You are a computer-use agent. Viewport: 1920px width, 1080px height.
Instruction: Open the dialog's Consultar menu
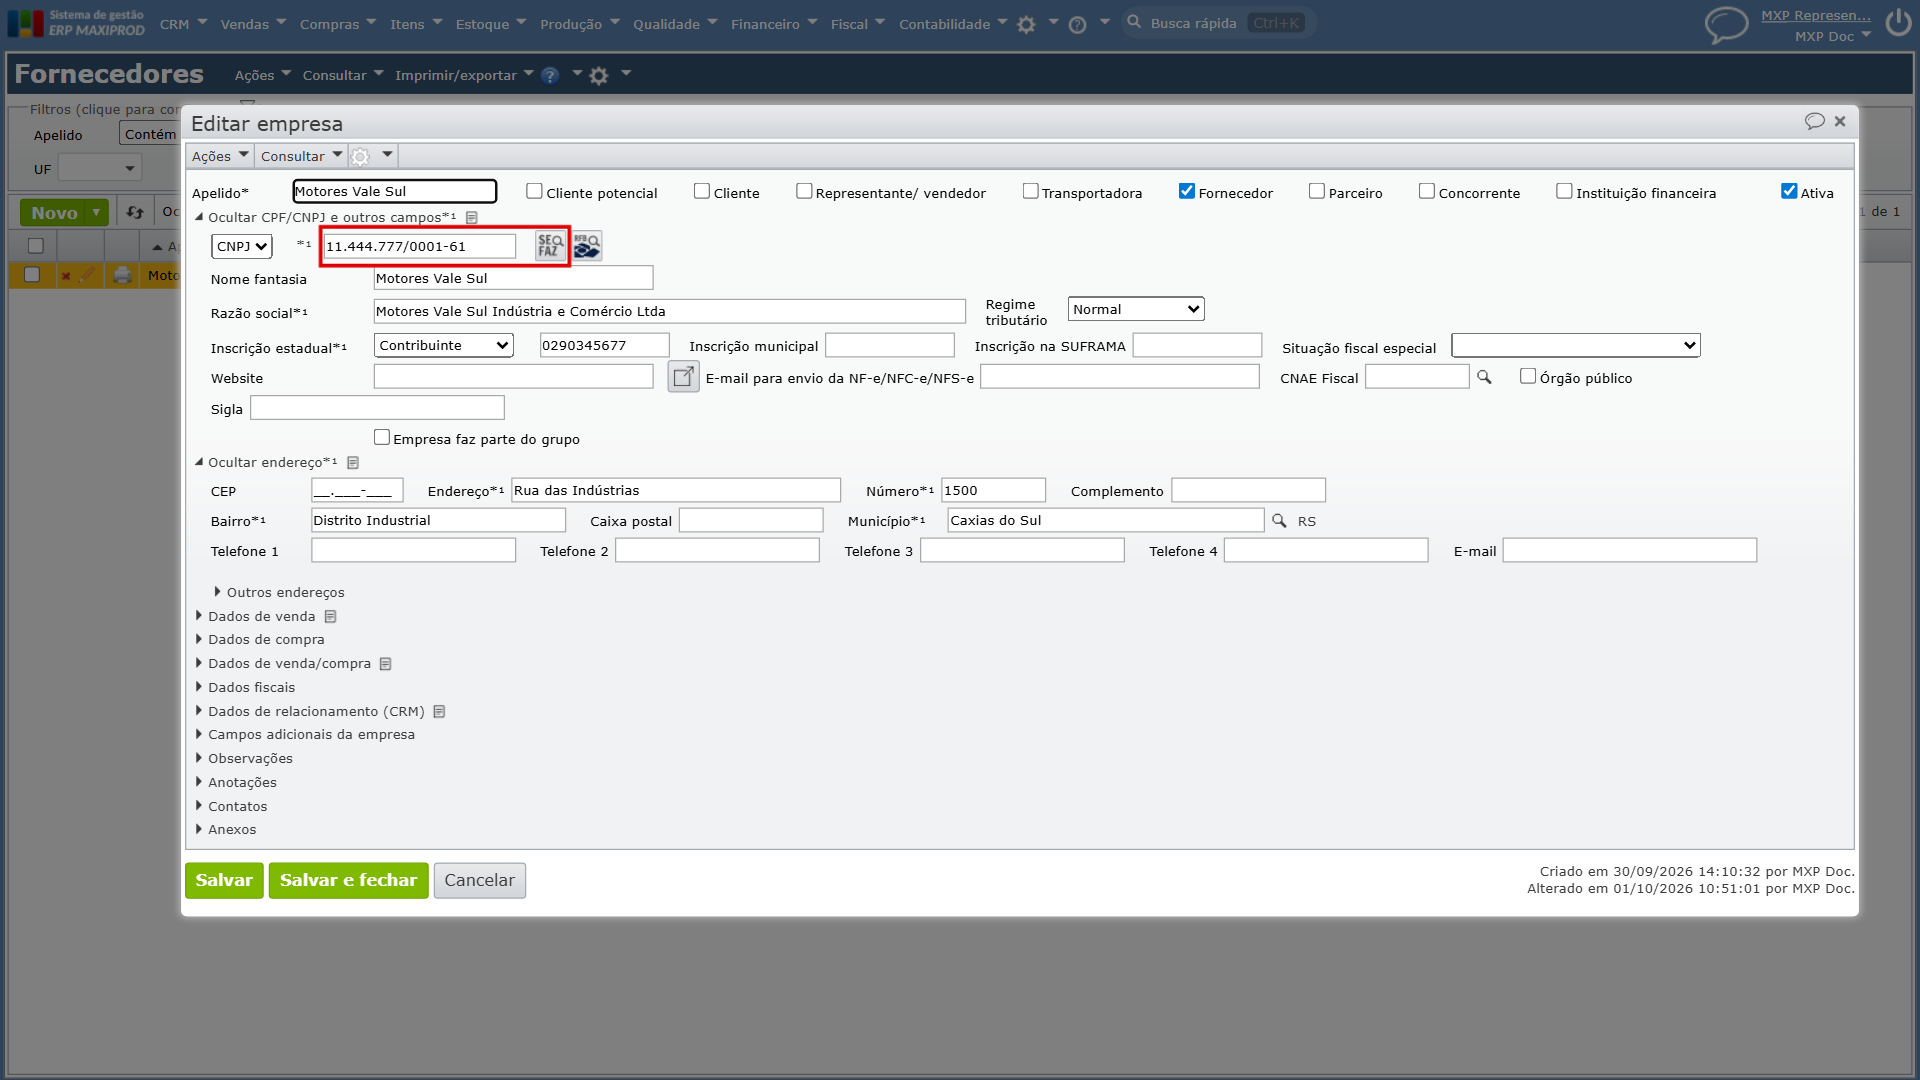point(301,156)
